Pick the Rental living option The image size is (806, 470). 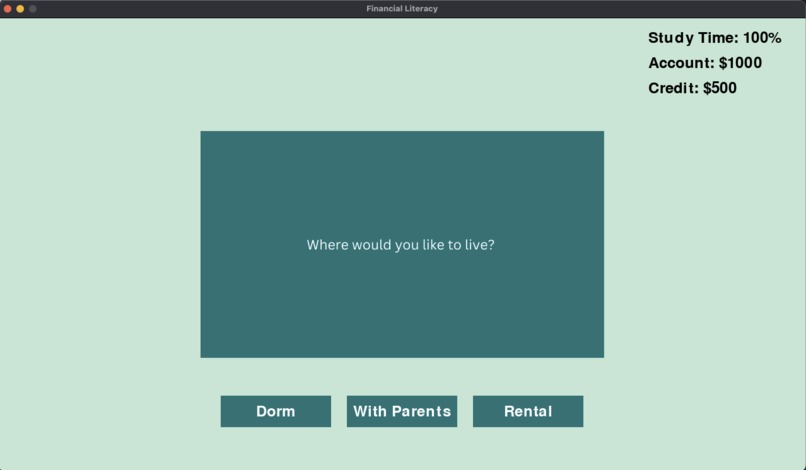[528, 411]
